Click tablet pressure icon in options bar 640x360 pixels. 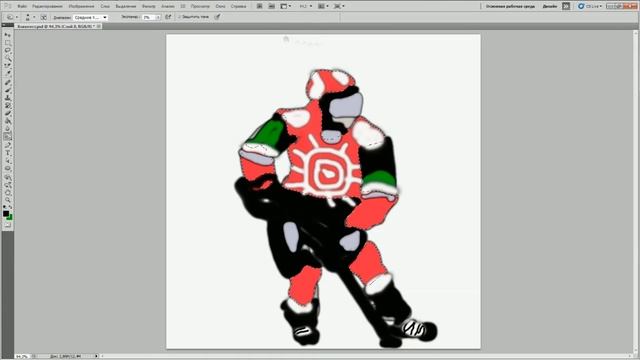coord(218,17)
